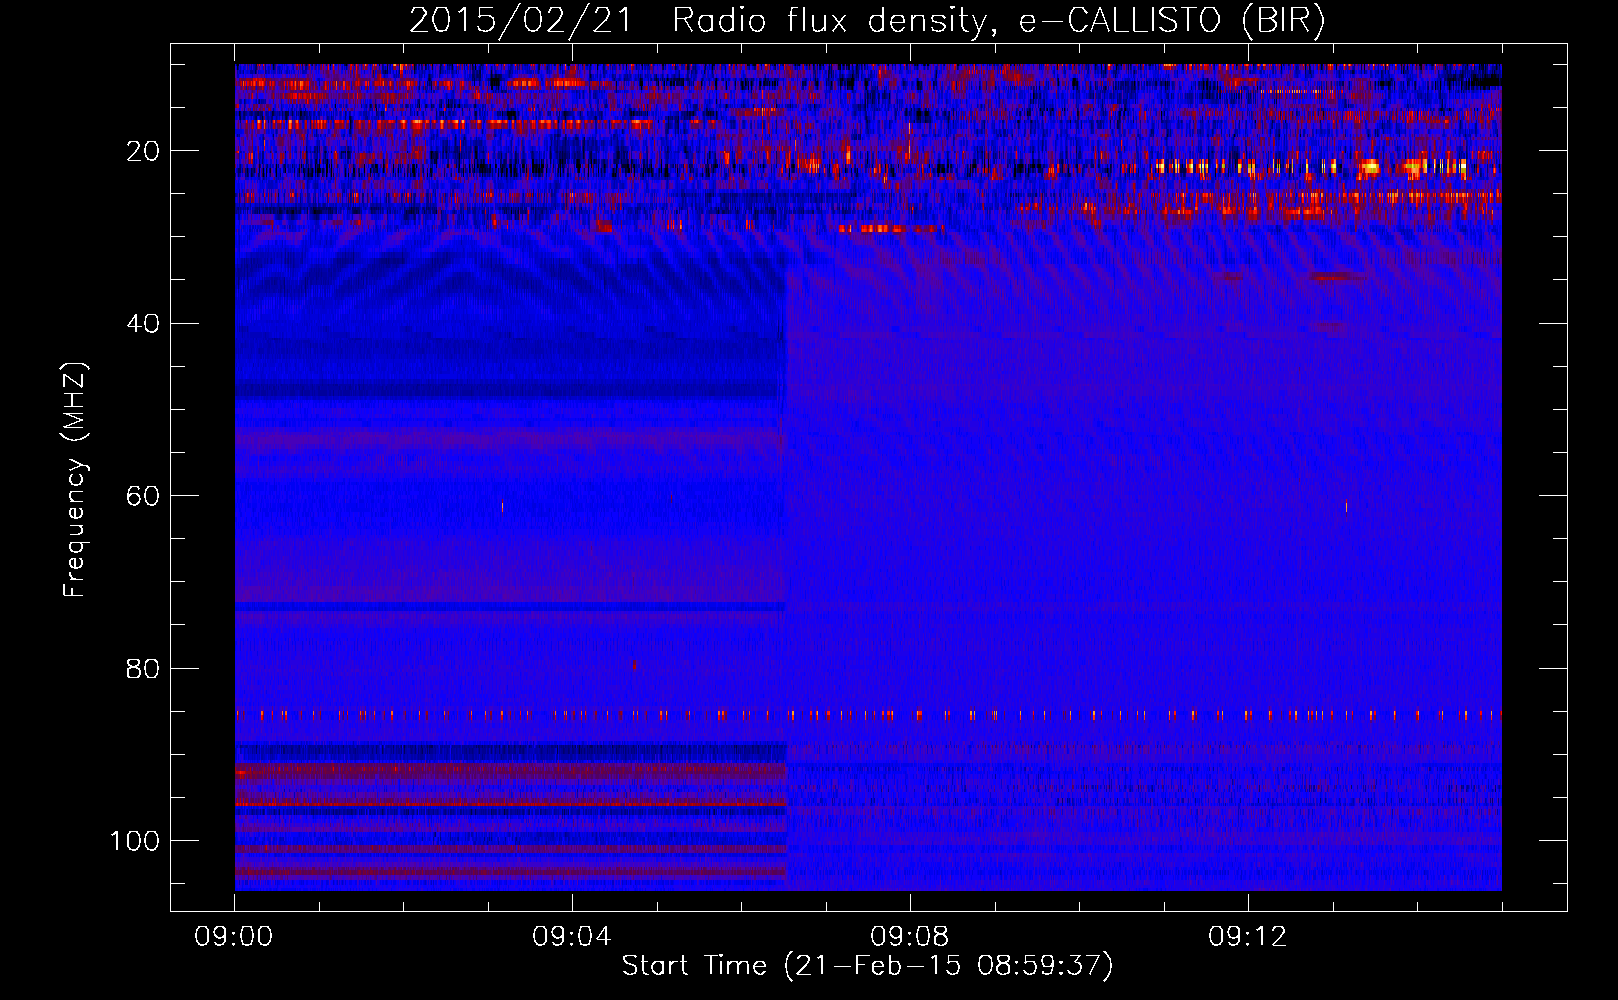The width and height of the screenshot is (1618, 1000).
Task: Click the time axis label '09:12'
Action: [1248, 937]
